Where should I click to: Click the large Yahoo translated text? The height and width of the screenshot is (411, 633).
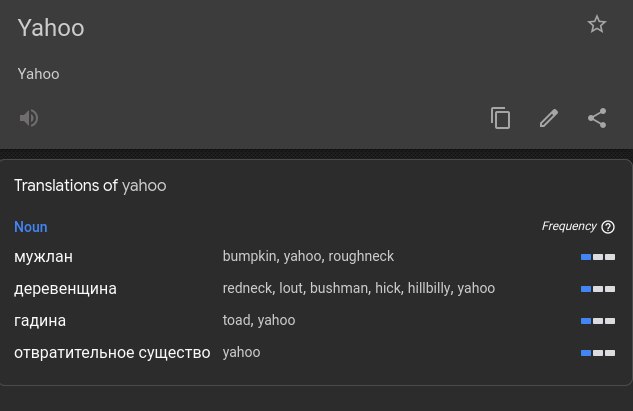[51, 28]
